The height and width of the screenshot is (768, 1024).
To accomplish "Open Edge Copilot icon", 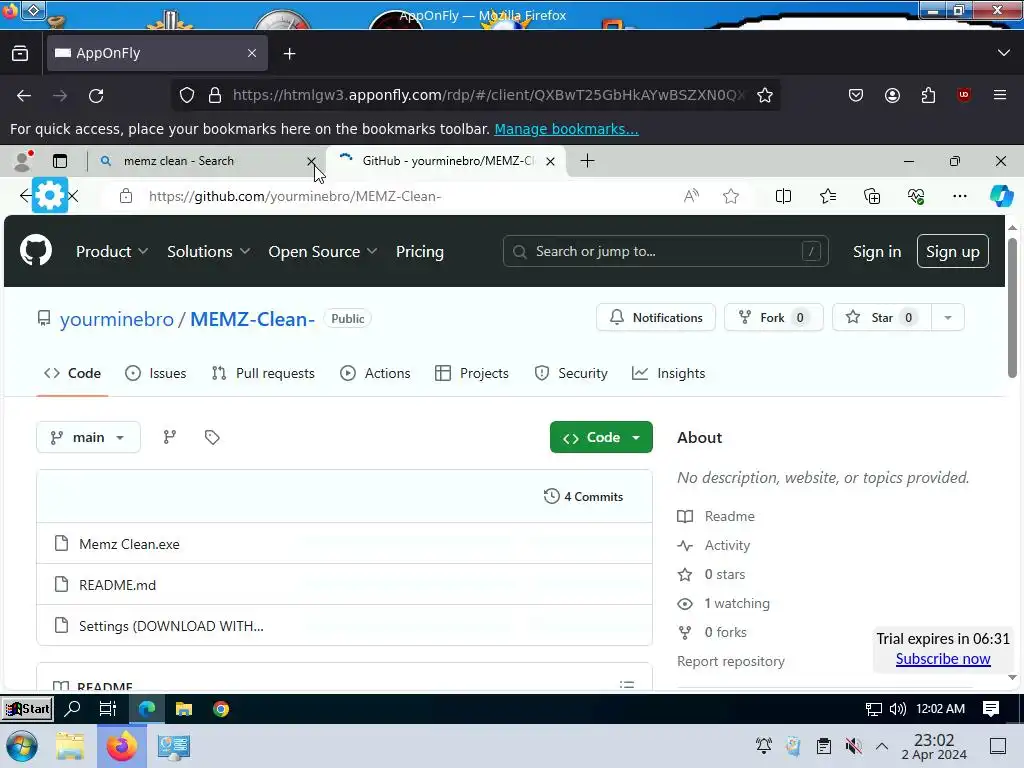I will 1001,196.
